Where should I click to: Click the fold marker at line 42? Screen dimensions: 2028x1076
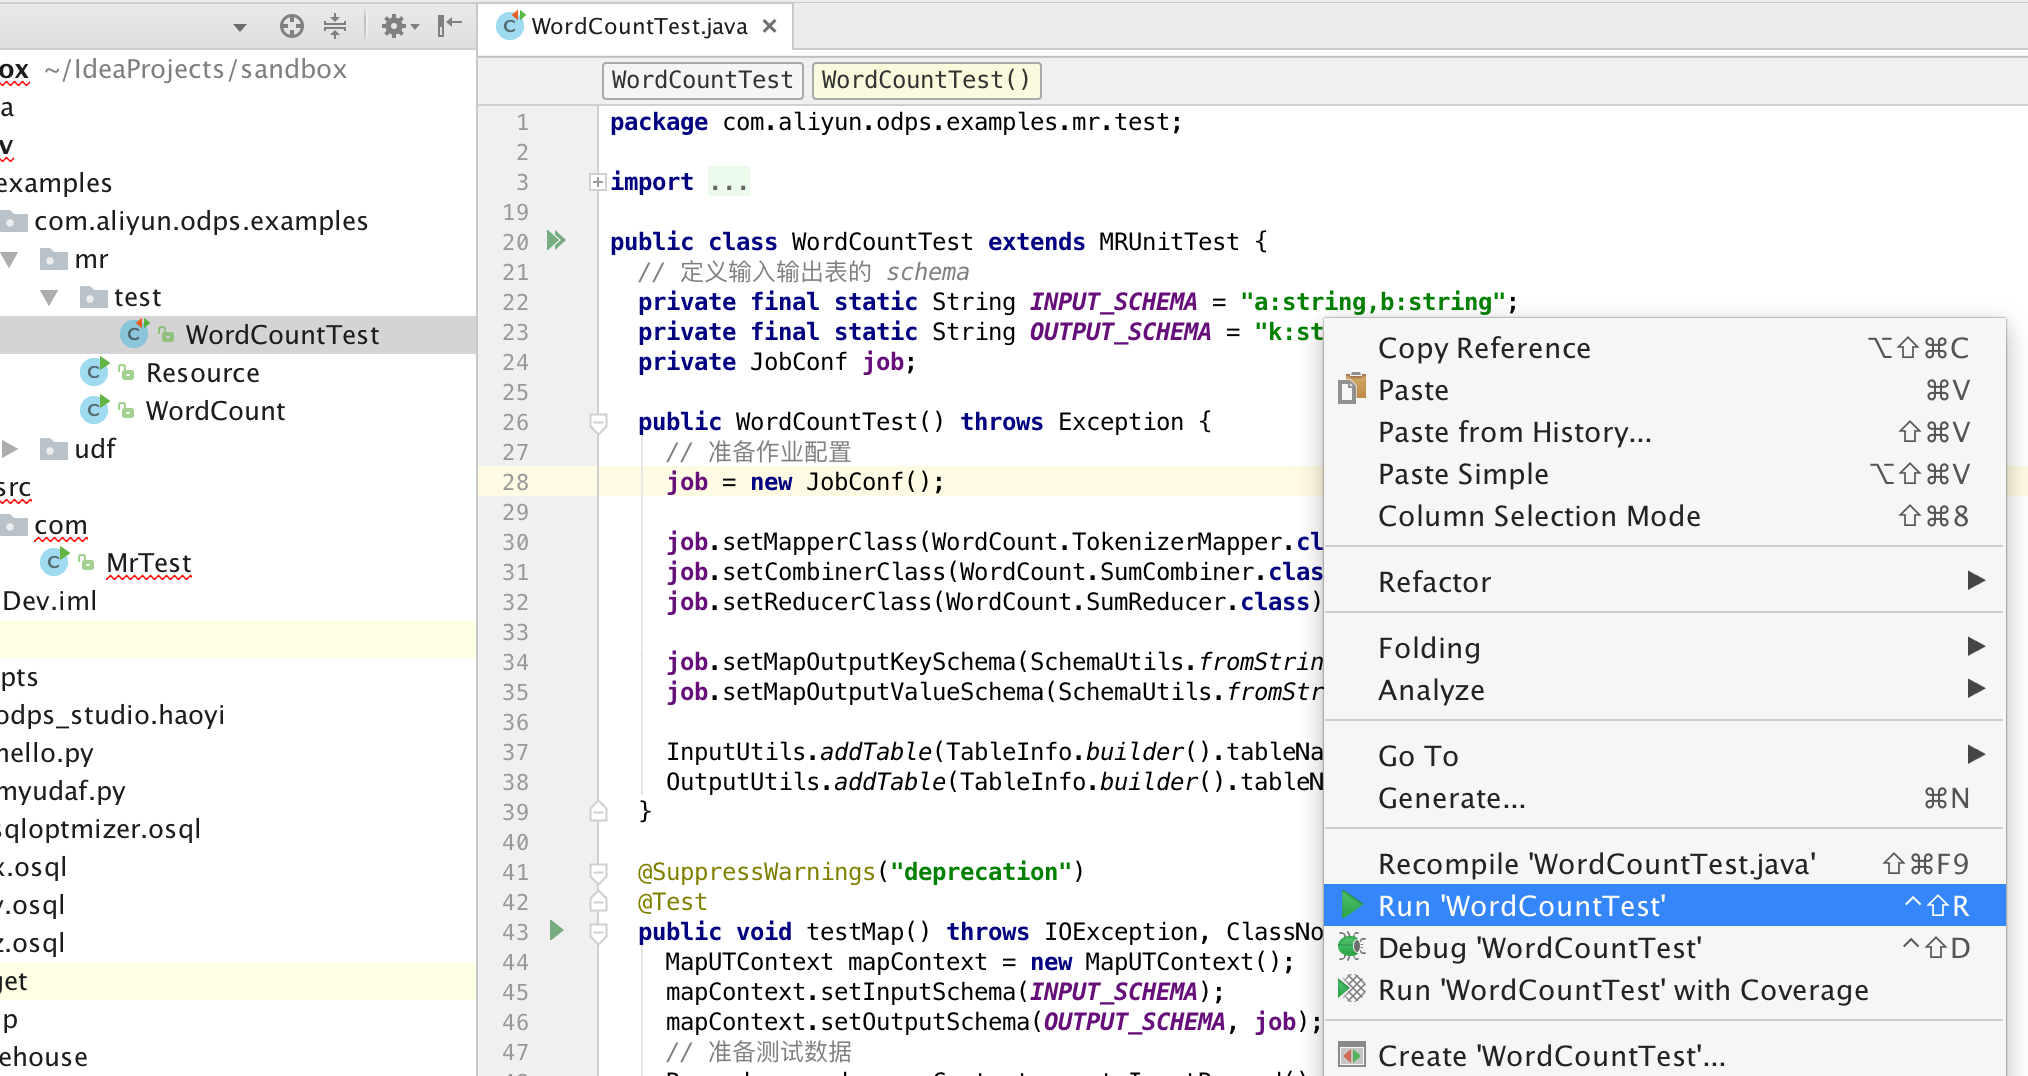pyautogui.click(x=598, y=902)
